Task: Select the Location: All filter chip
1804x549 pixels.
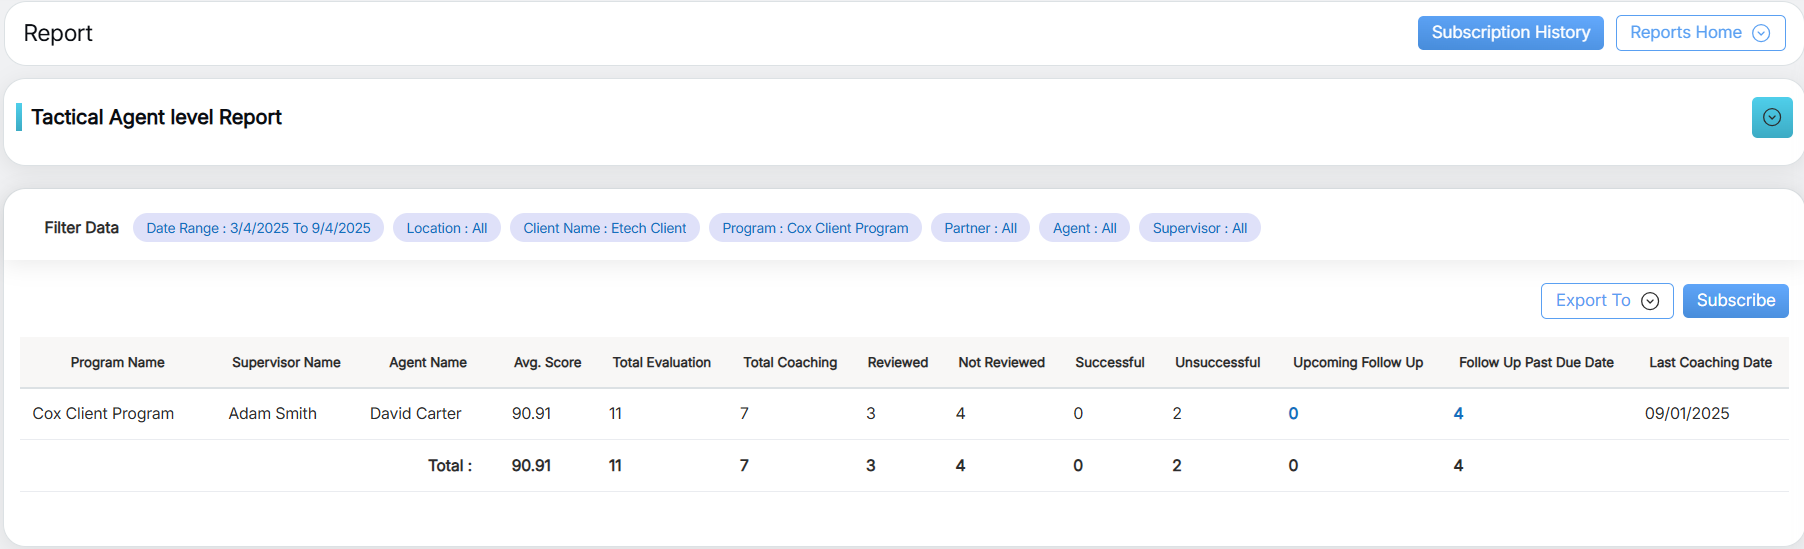Action: 446,228
